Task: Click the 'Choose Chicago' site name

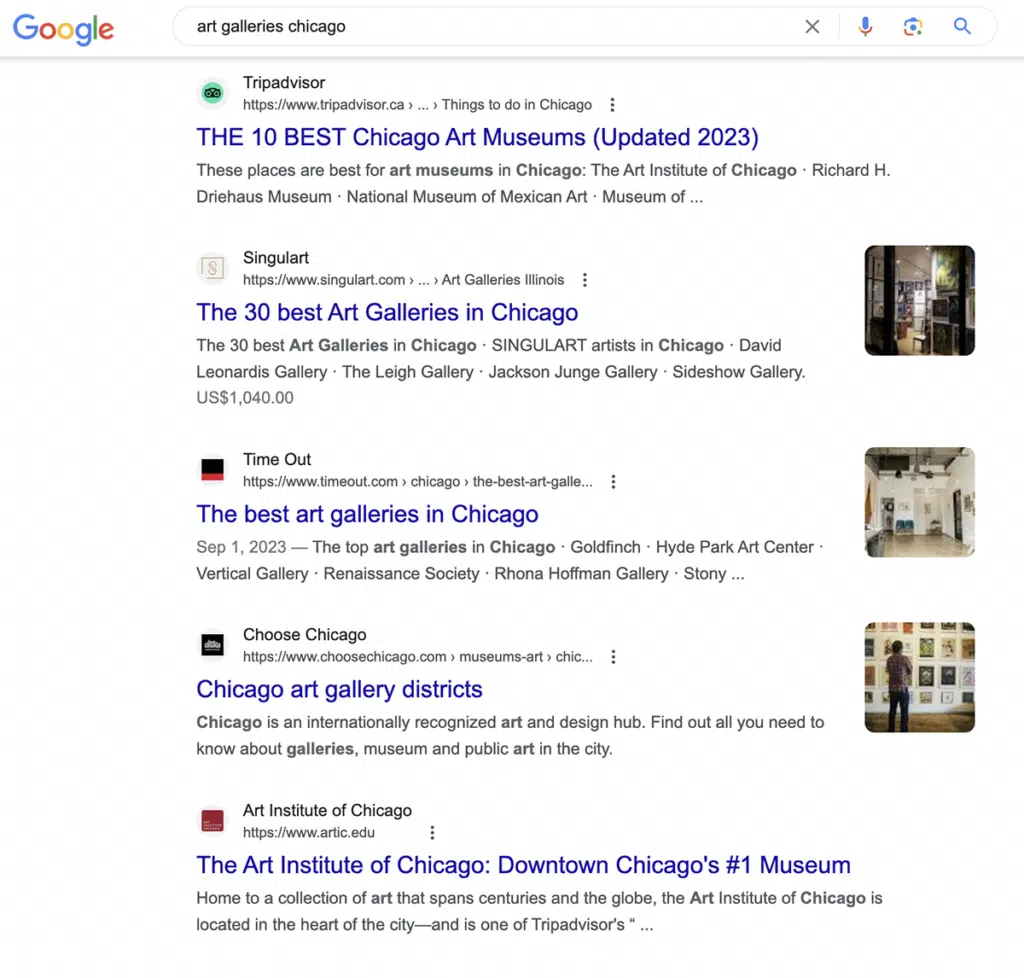Action: [x=304, y=635]
